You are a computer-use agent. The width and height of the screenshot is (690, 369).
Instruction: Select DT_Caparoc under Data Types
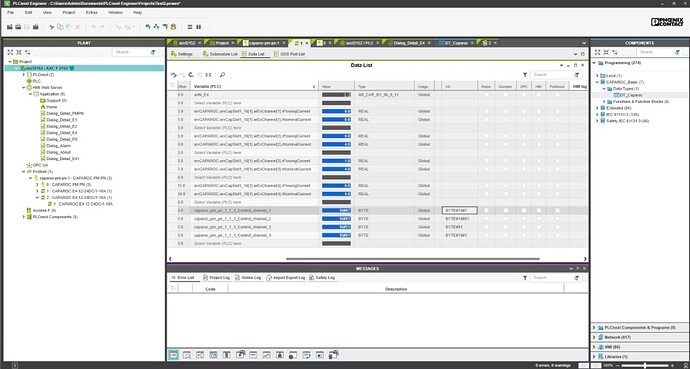click(631, 95)
